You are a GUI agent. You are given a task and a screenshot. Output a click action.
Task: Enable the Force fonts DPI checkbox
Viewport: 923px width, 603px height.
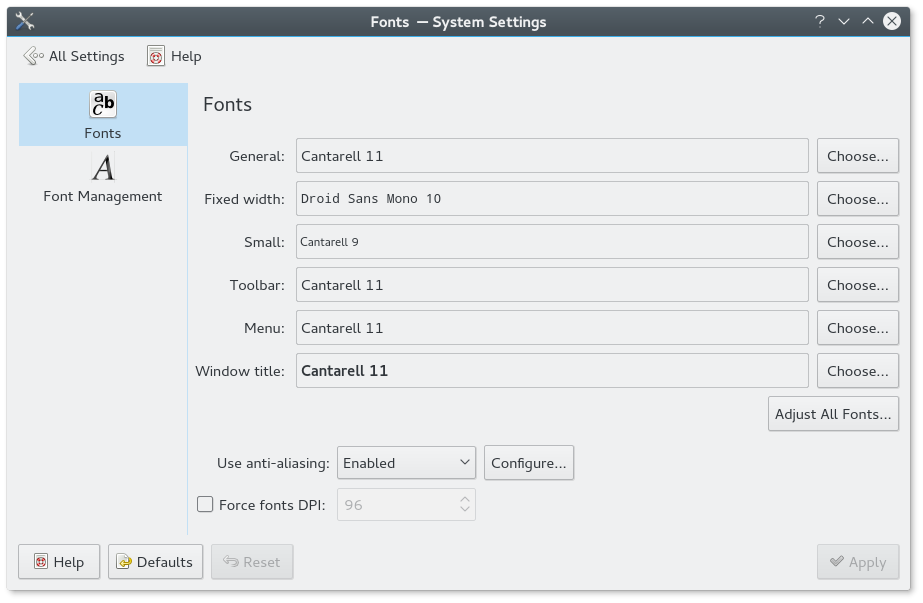(x=205, y=505)
